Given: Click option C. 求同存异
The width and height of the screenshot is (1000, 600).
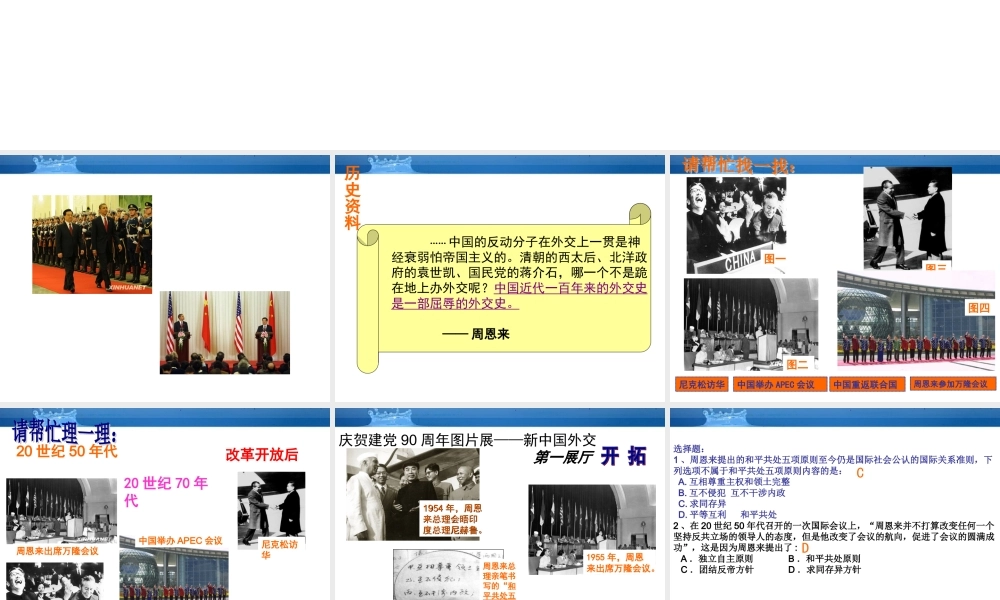Looking at the screenshot, I should (x=702, y=504).
